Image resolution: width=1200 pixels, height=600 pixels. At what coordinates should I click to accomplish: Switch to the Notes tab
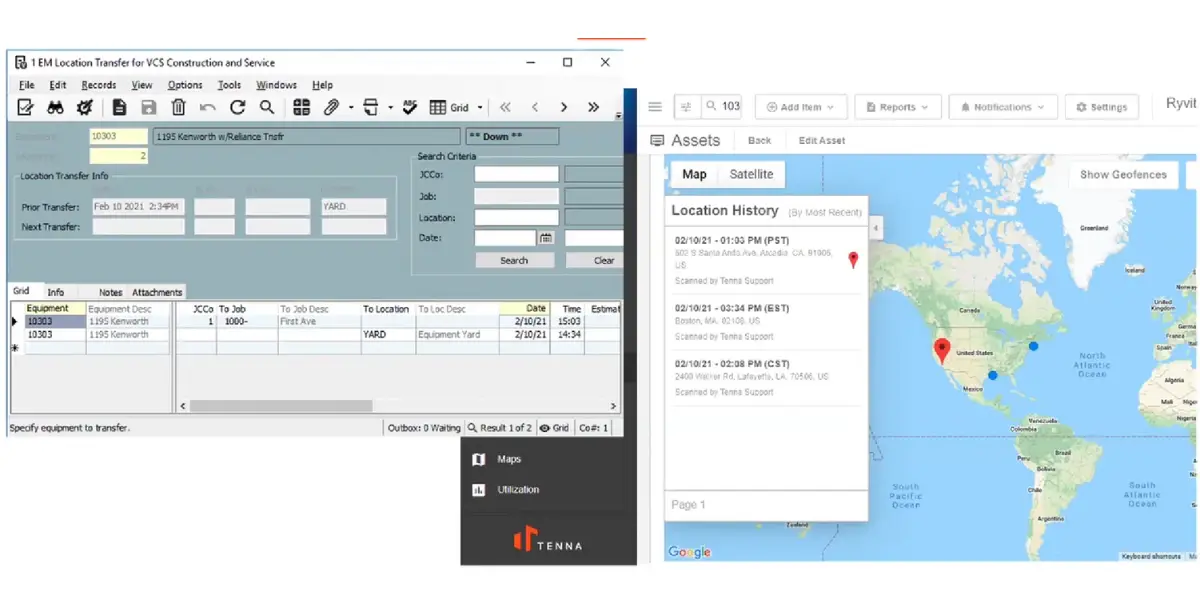(110, 292)
